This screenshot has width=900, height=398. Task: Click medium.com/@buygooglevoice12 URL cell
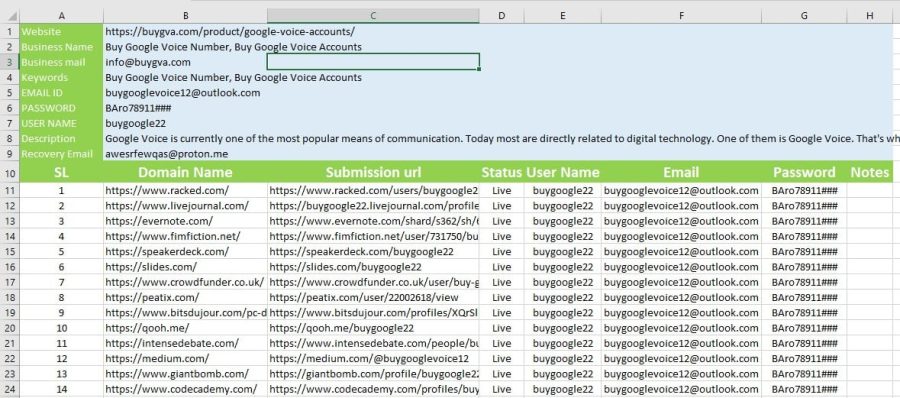(x=373, y=359)
